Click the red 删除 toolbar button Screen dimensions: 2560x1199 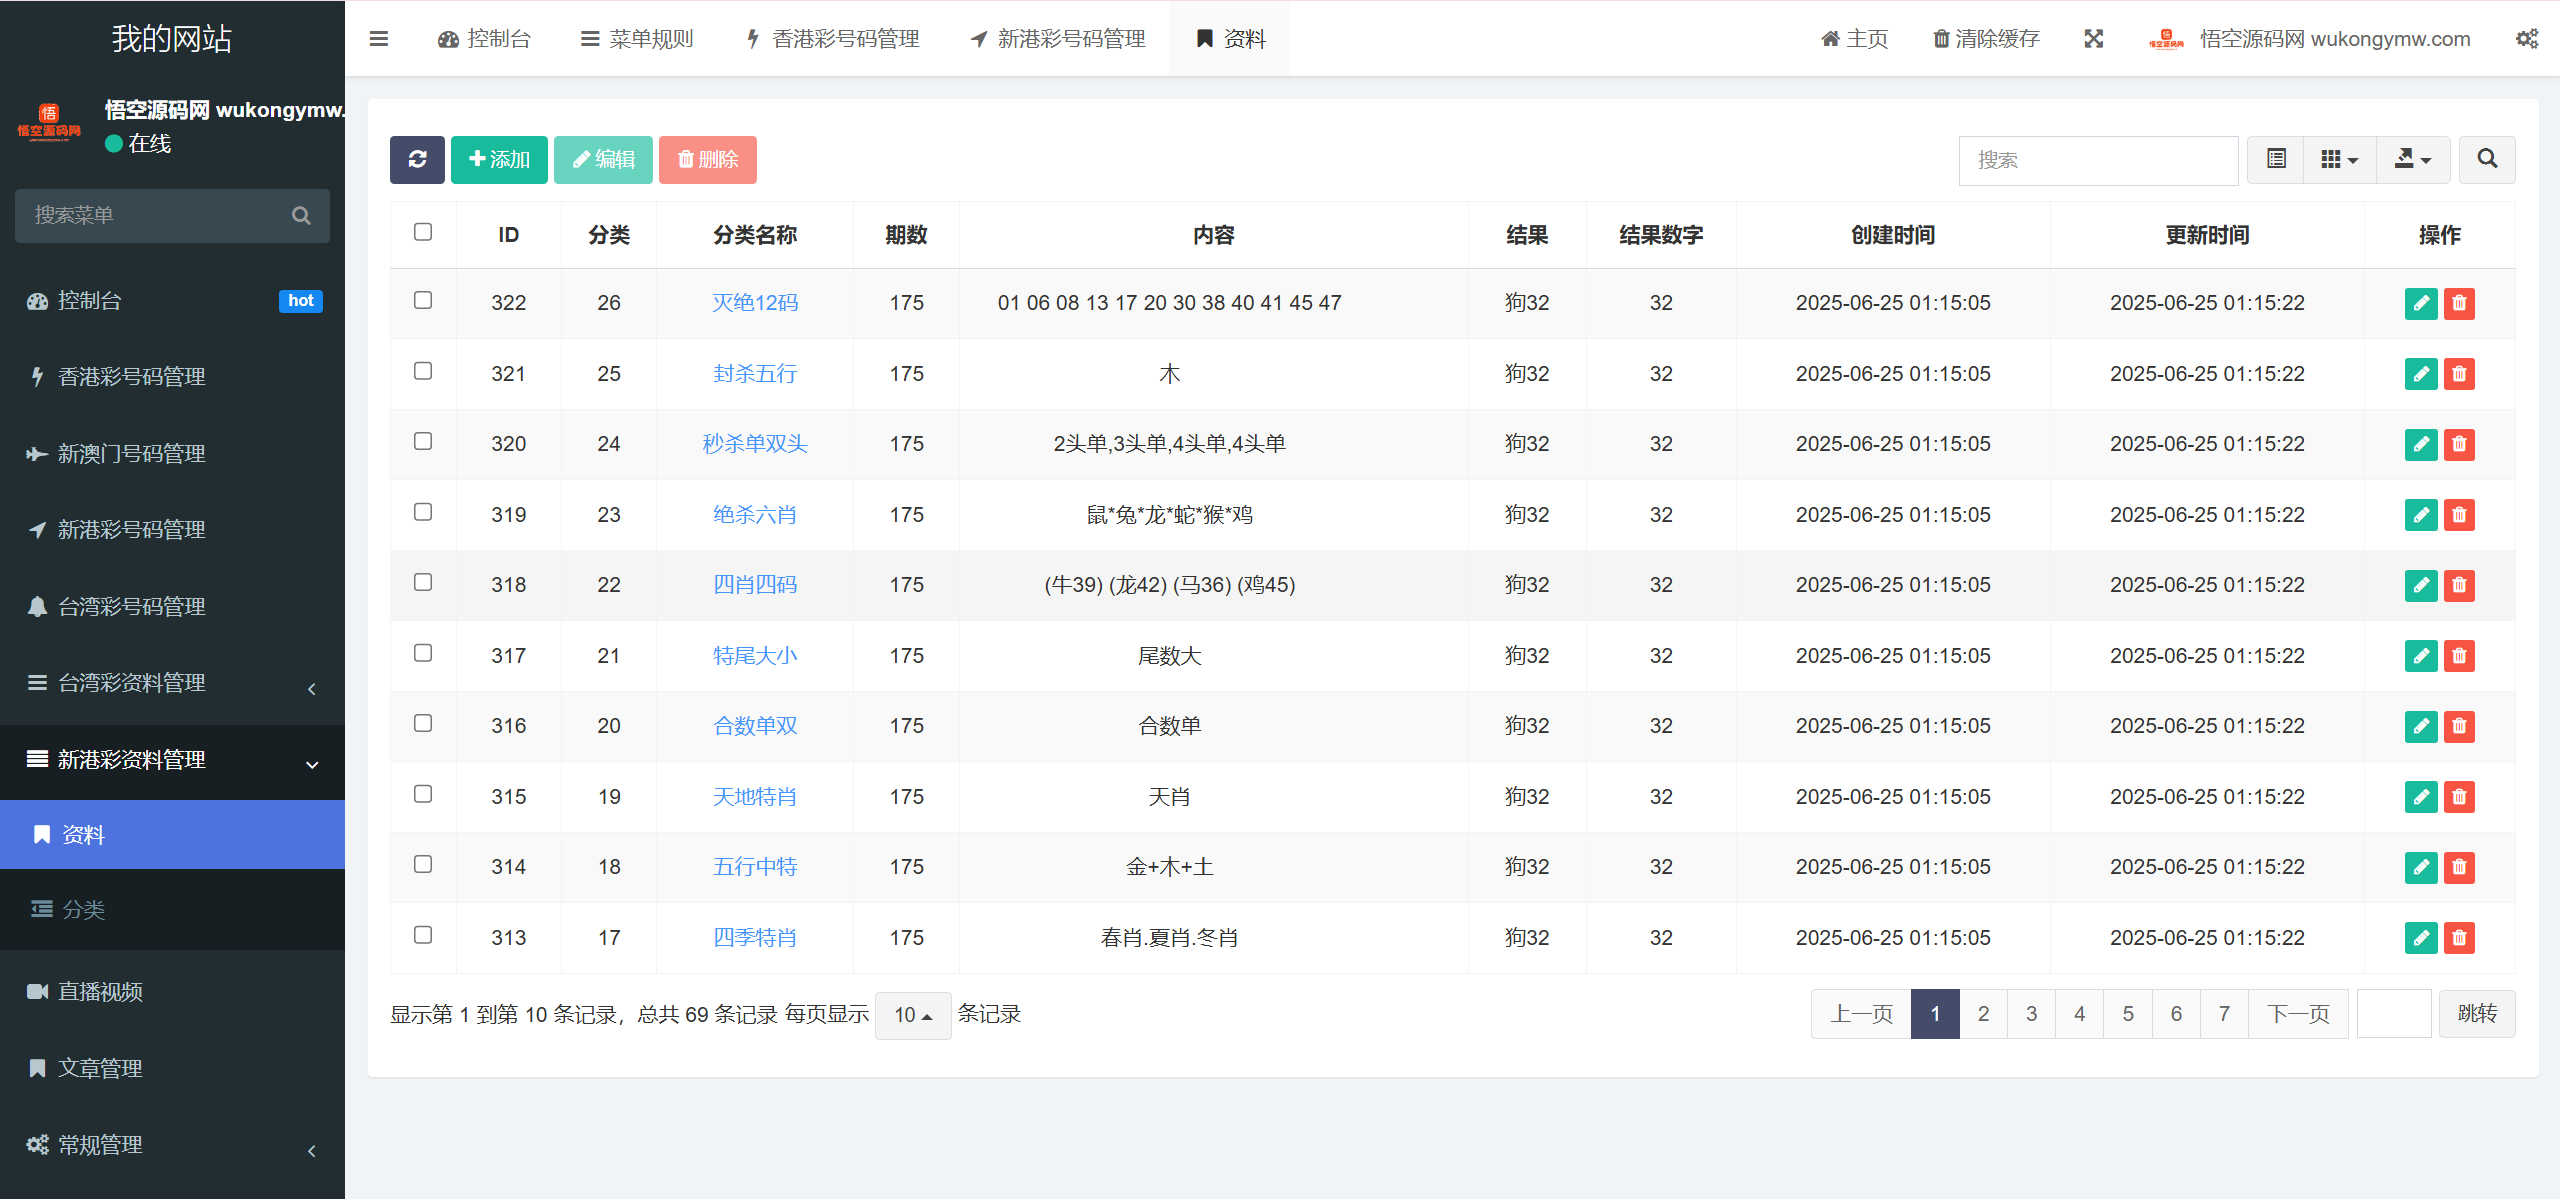[x=708, y=160]
